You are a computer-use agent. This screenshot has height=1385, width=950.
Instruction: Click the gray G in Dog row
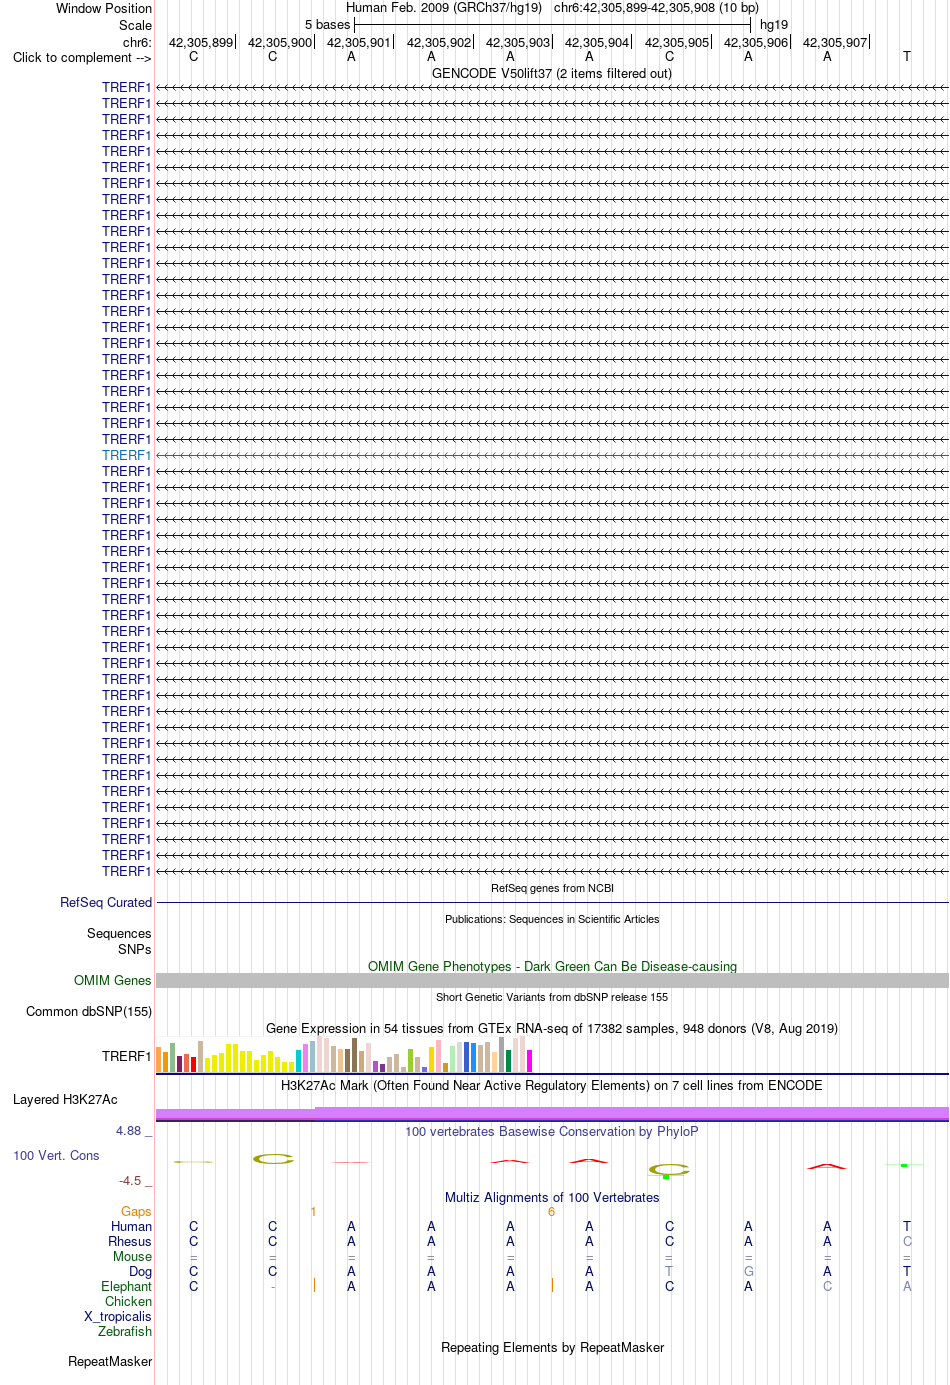[748, 1272]
